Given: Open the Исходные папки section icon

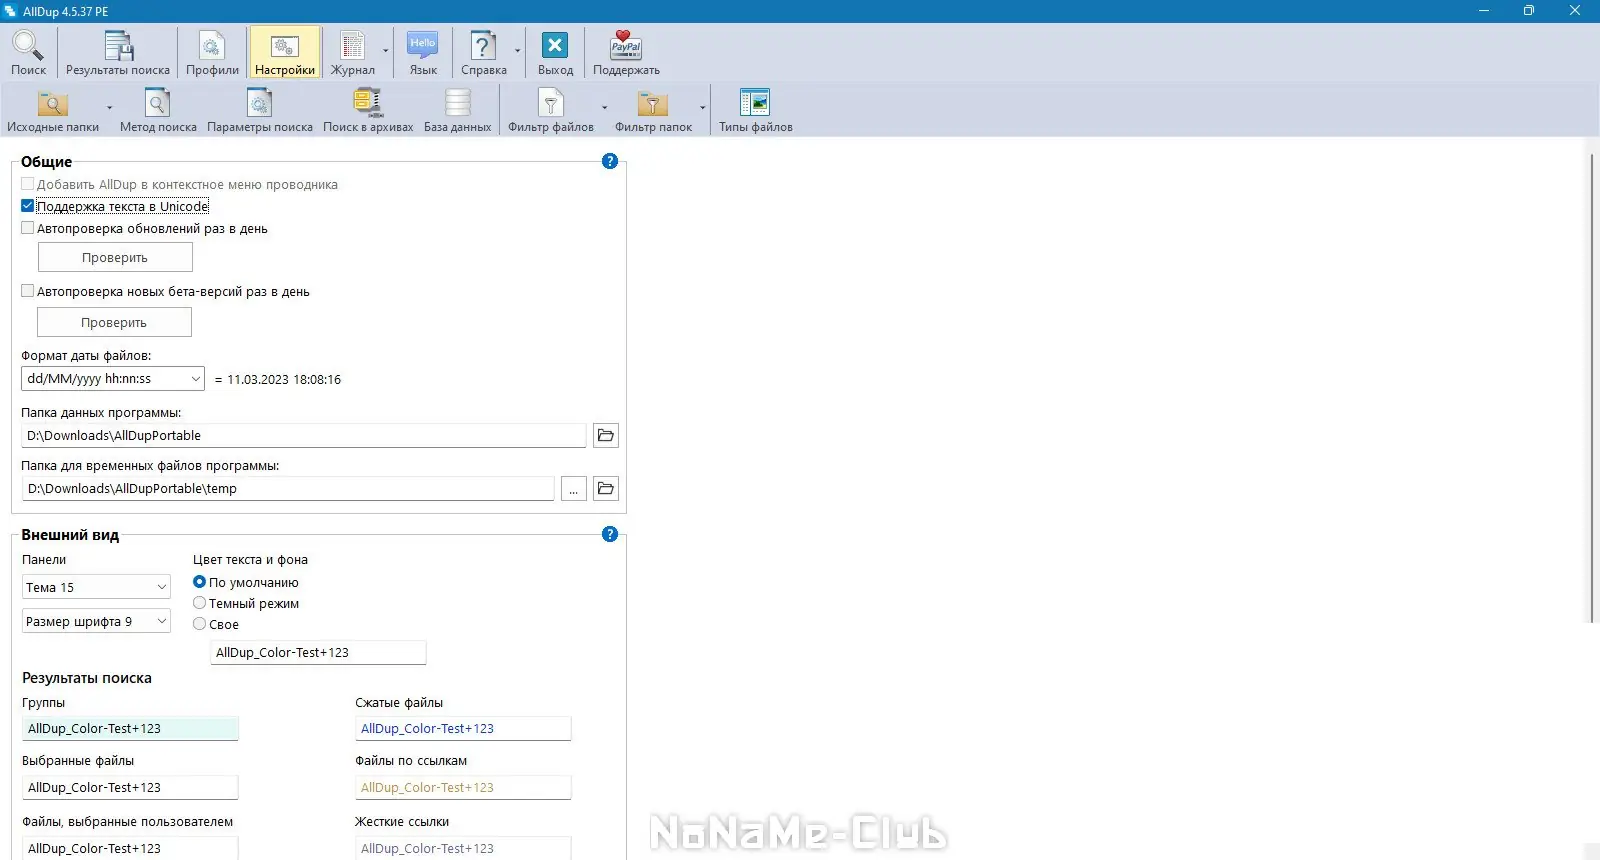Looking at the screenshot, I should click(x=53, y=110).
